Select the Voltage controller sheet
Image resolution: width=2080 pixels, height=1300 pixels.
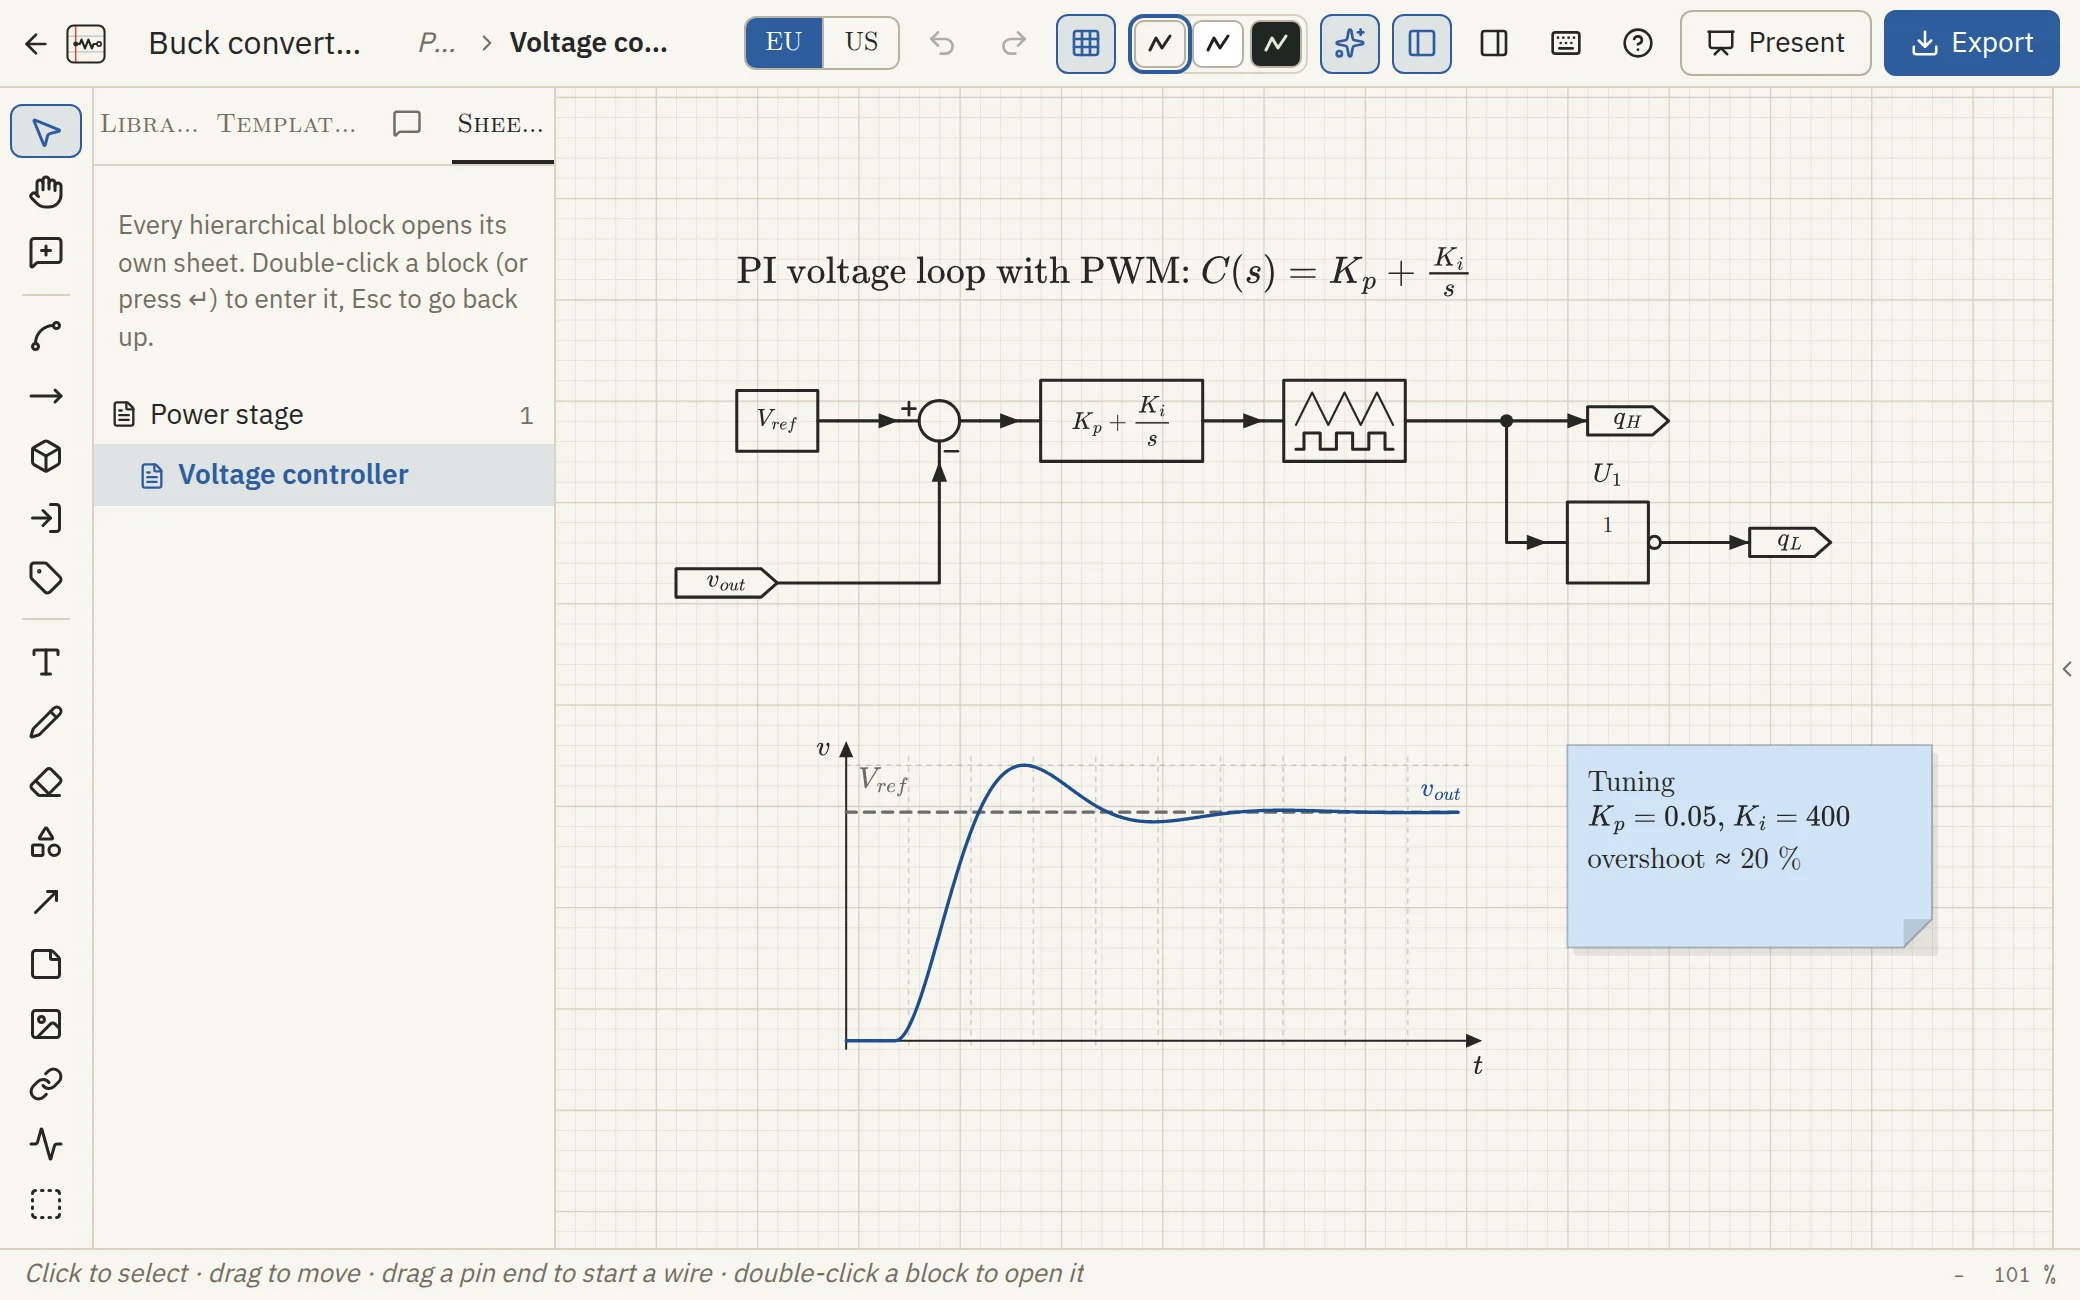click(x=324, y=475)
